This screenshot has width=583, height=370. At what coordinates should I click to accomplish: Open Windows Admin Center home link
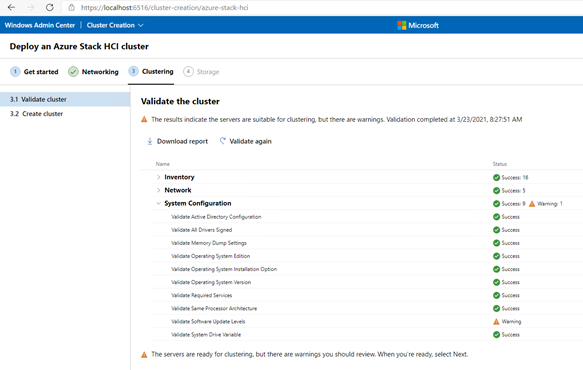point(40,25)
